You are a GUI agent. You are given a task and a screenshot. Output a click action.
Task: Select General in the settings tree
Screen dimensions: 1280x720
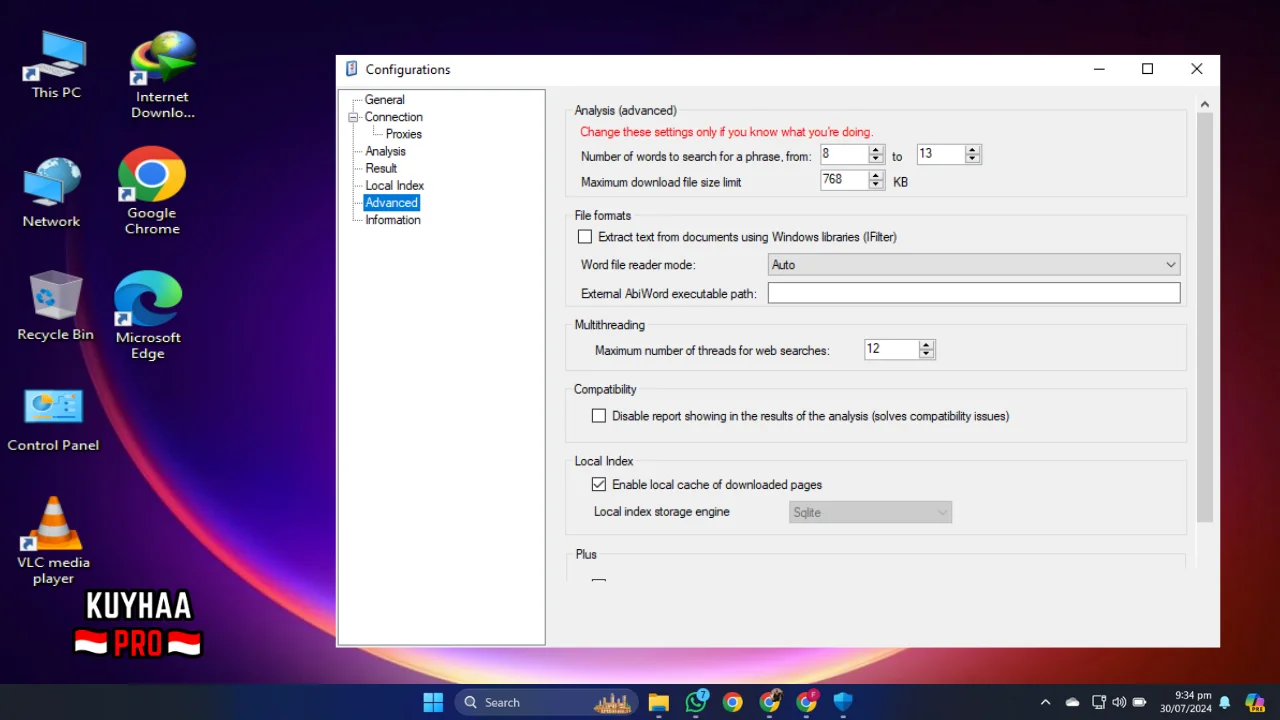point(385,100)
